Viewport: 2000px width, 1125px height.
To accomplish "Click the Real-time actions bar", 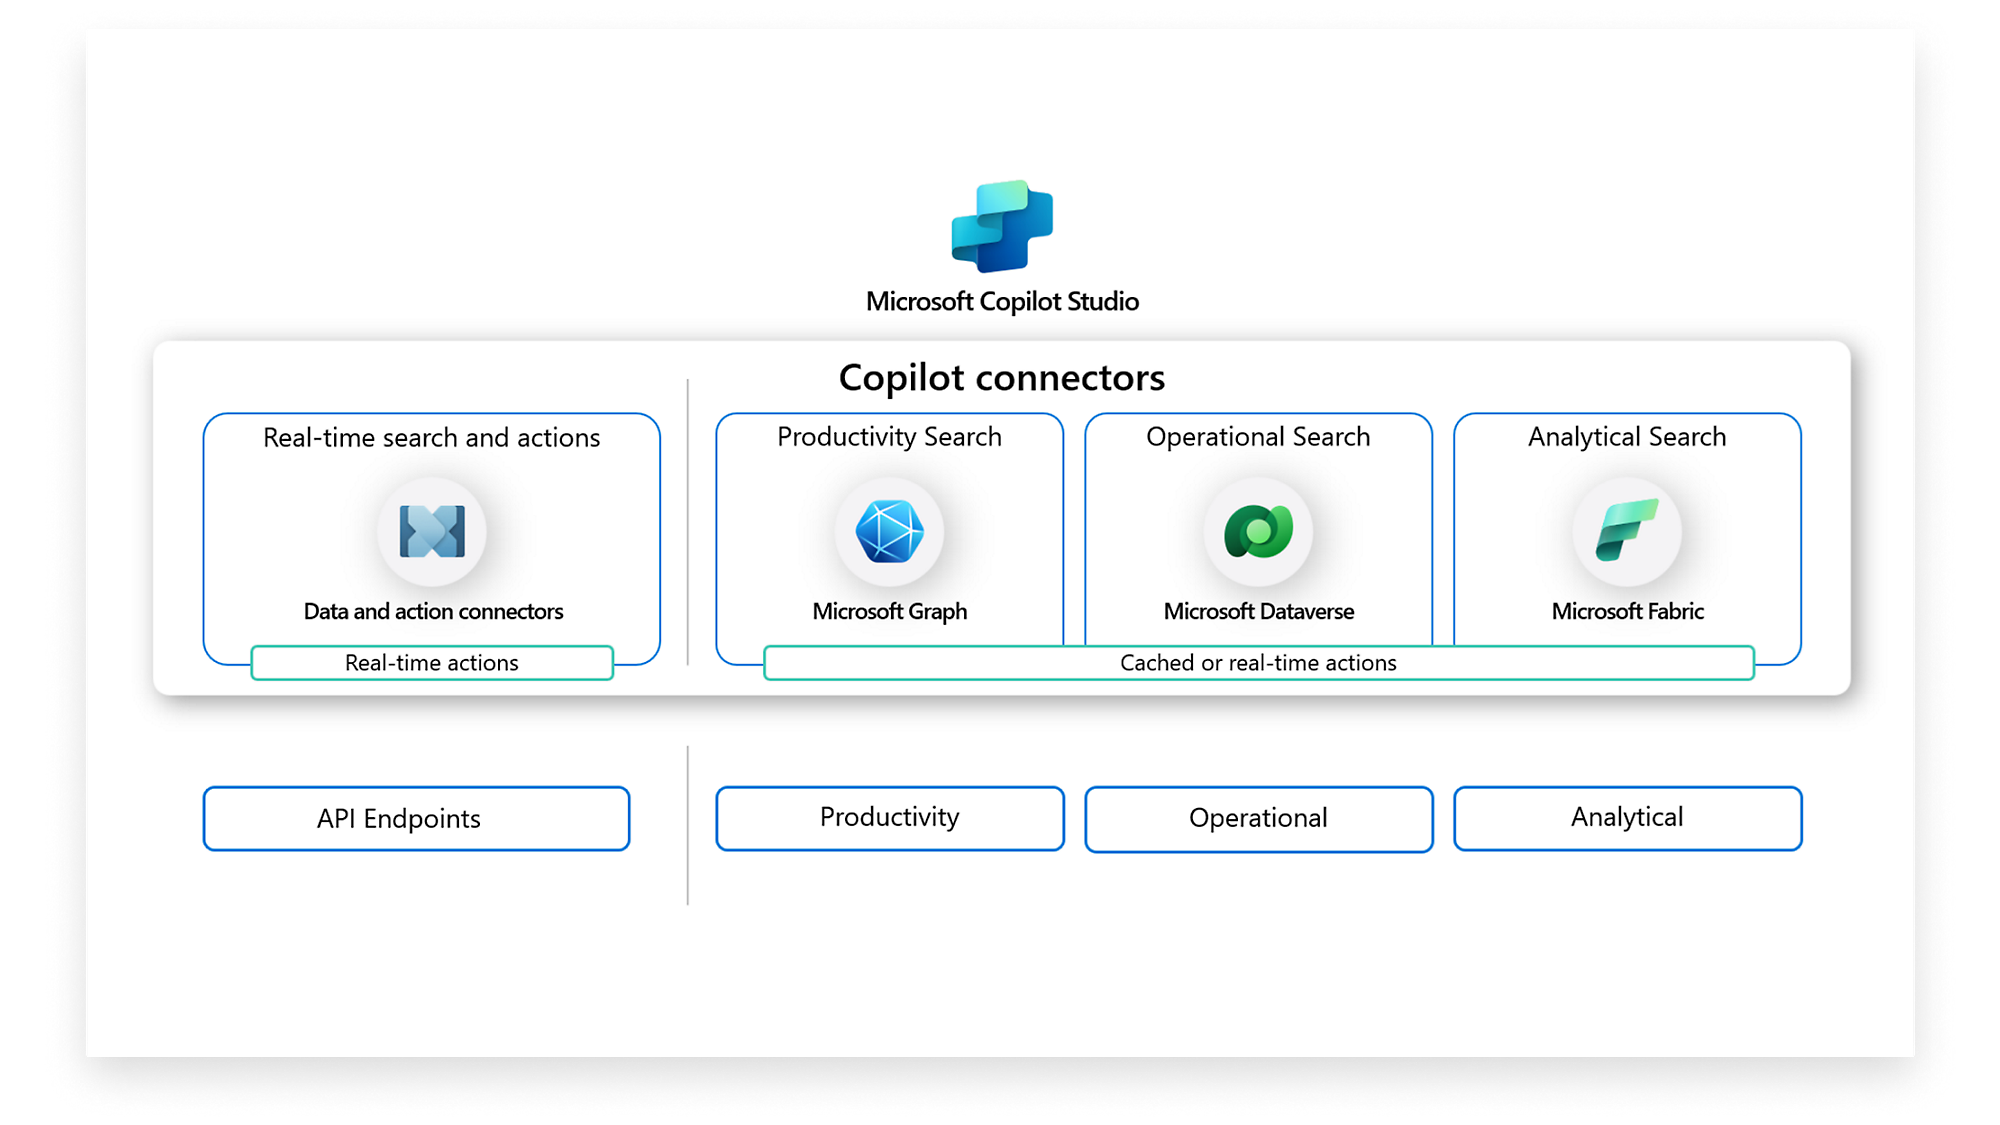I will tap(432, 662).
